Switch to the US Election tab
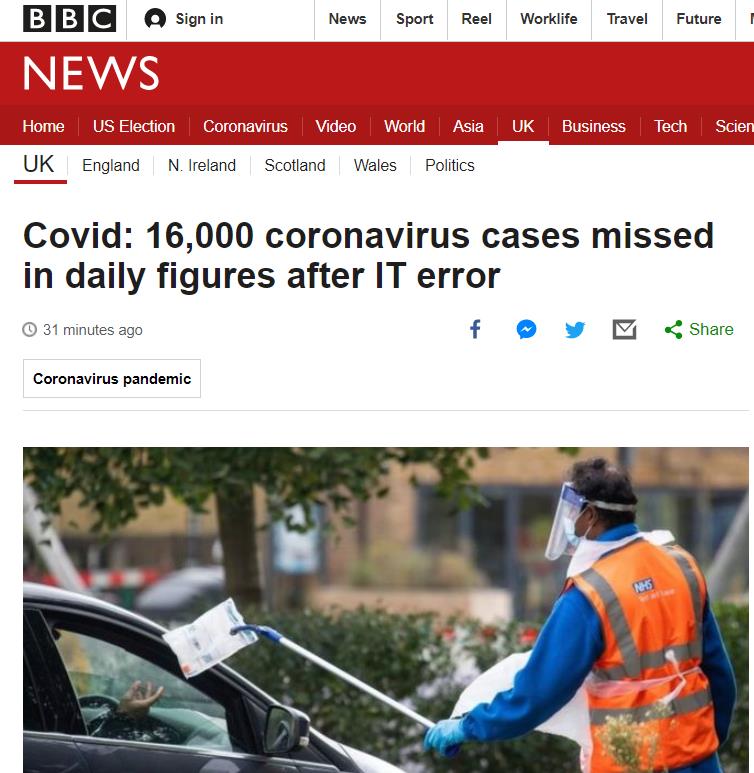The width and height of the screenshot is (754, 773). 134,126
